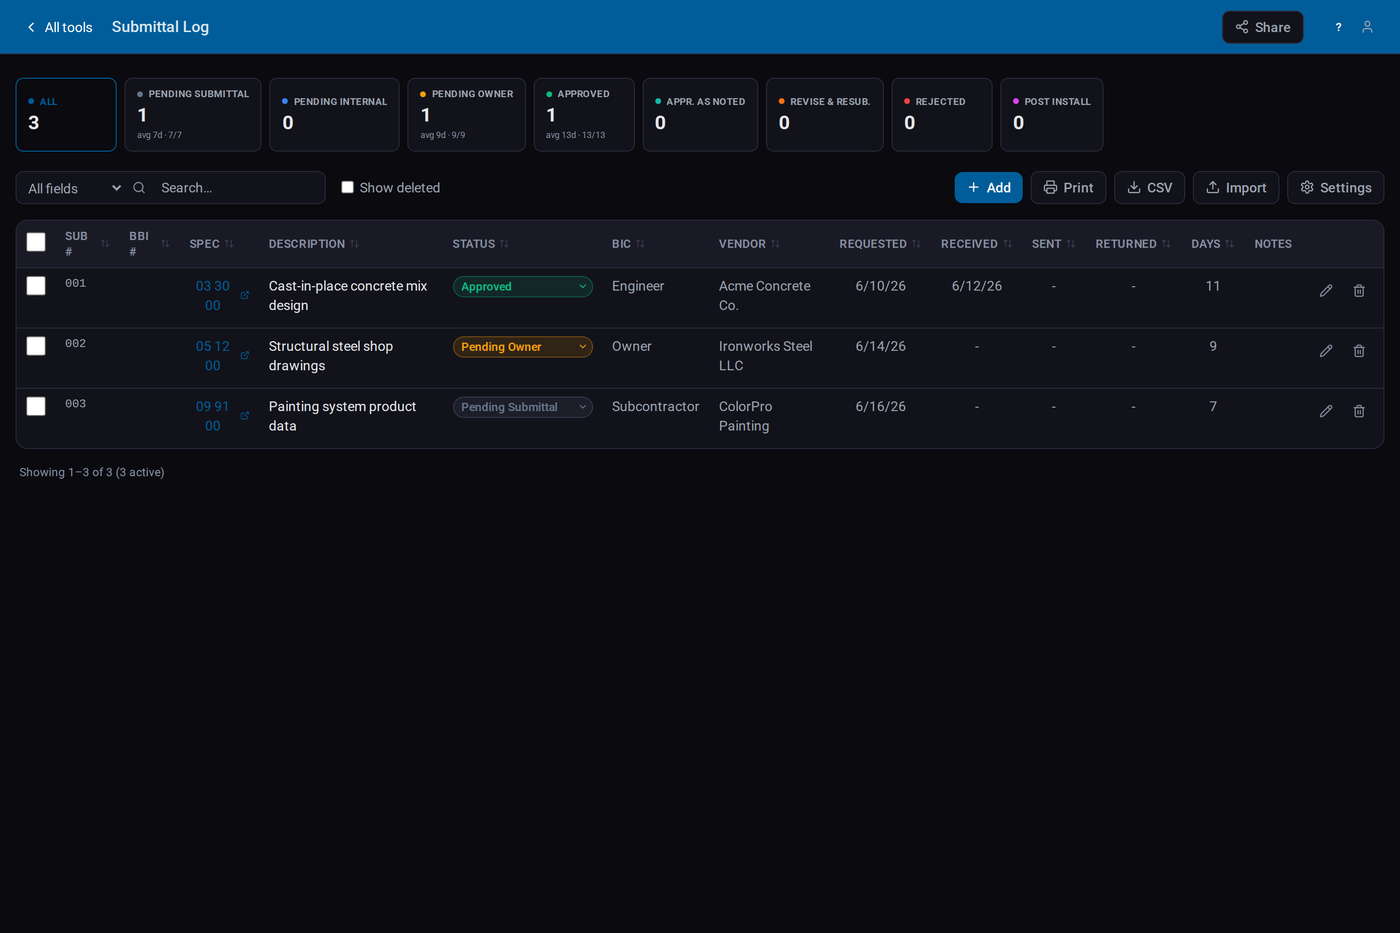Sort by BIC column
Screen dimensions: 1400x933
click(x=628, y=244)
